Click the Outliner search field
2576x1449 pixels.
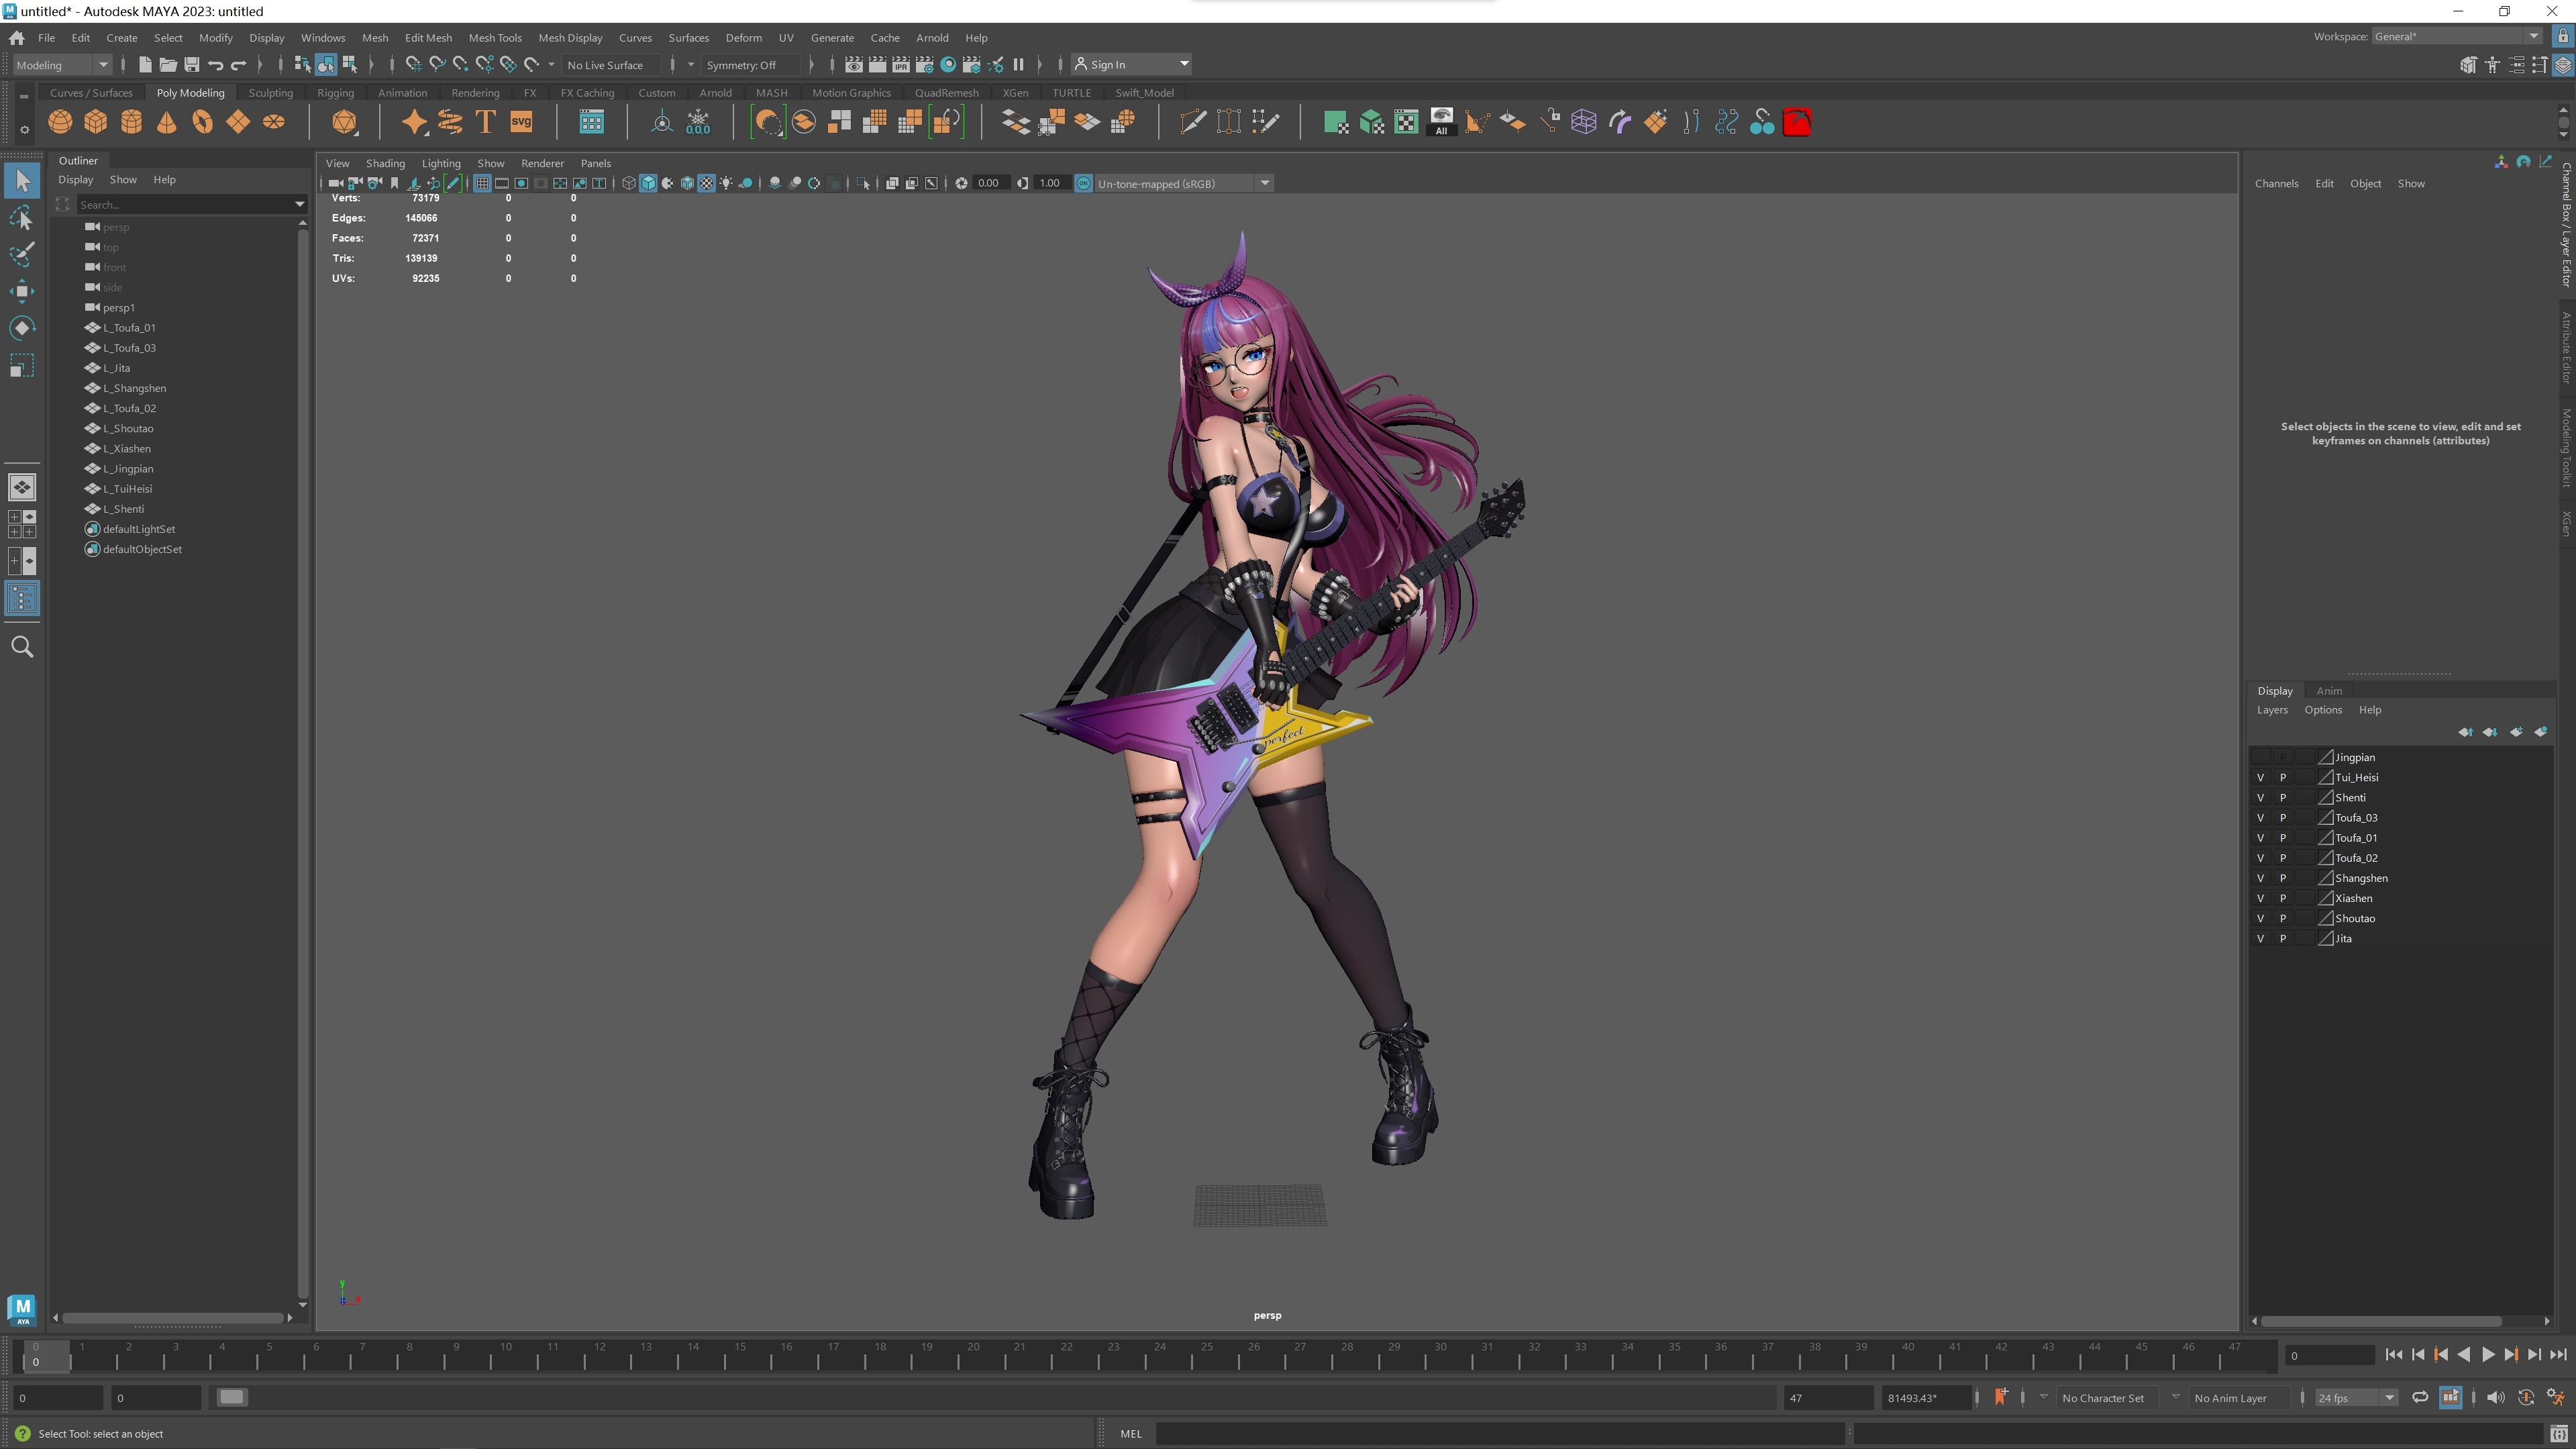[x=184, y=204]
